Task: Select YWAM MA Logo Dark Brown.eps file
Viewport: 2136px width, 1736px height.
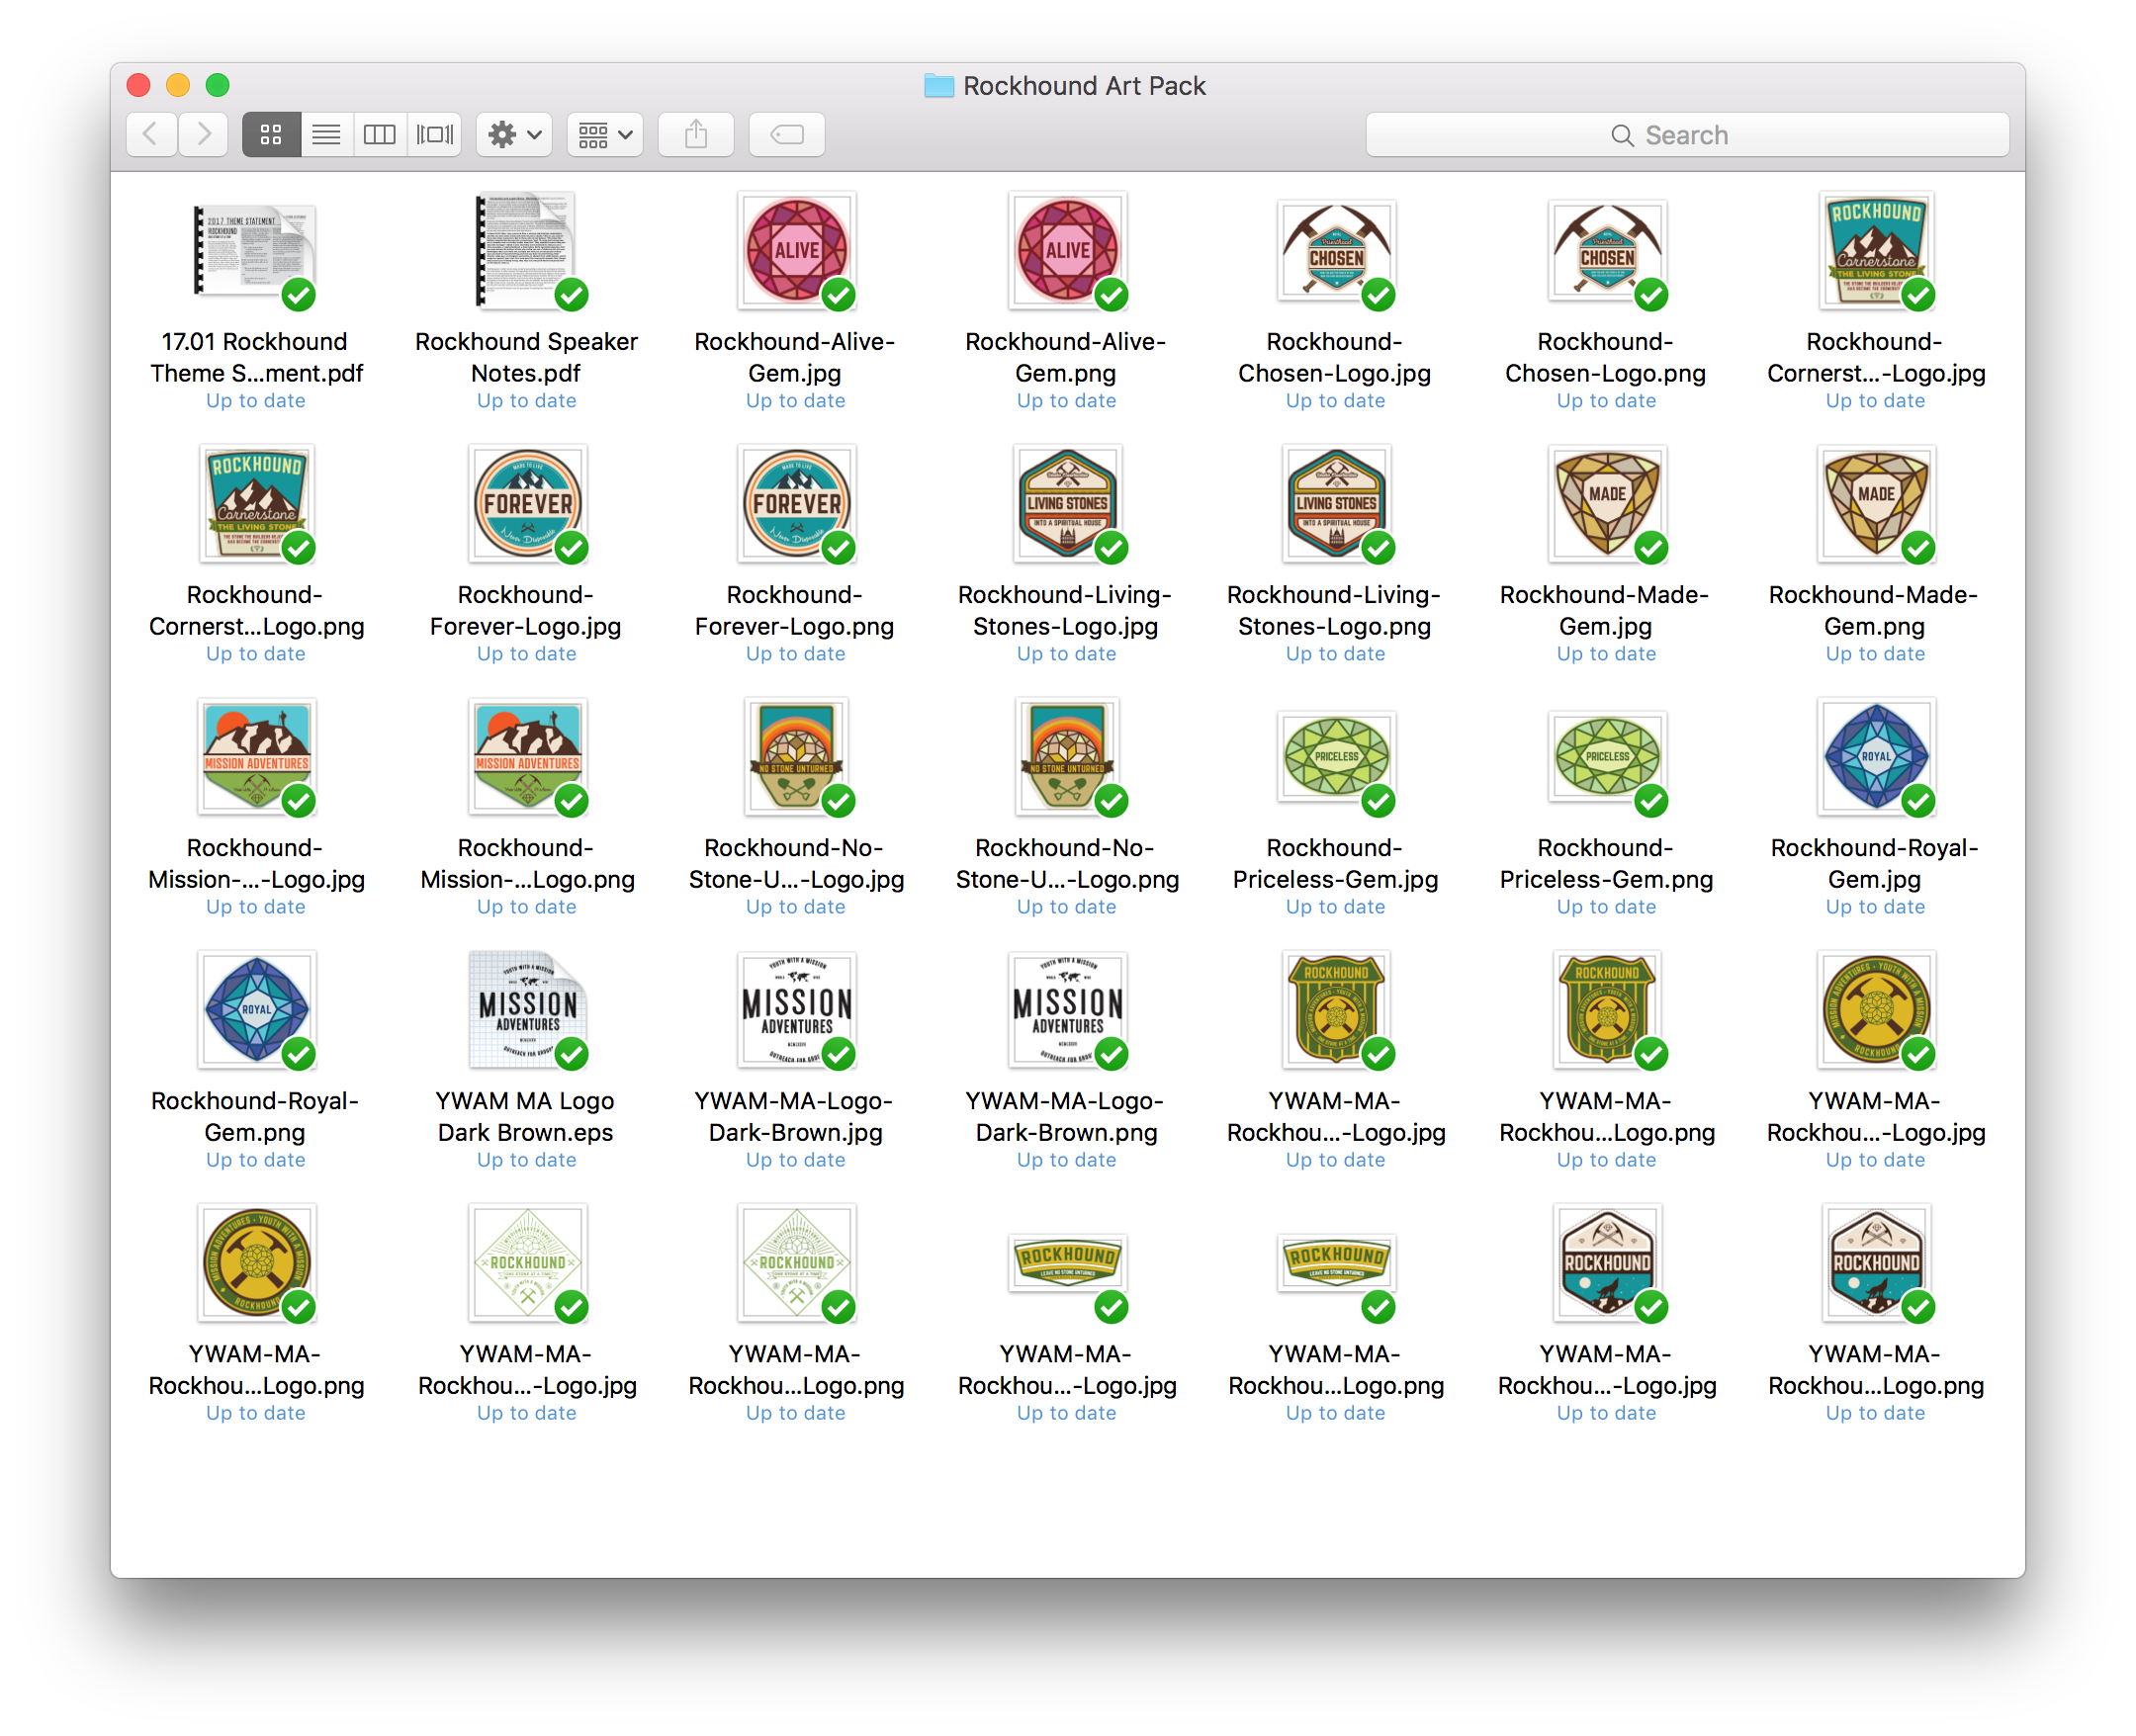Action: (x=527, y=1009)
